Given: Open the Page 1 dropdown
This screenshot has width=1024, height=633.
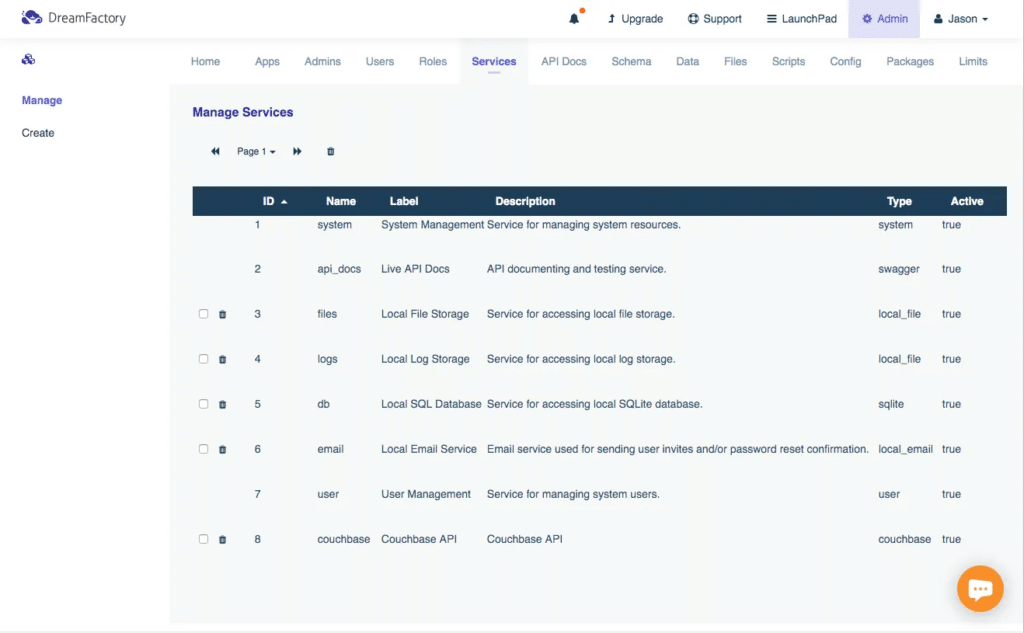Looking at the screenshot, I should (253, 151).
